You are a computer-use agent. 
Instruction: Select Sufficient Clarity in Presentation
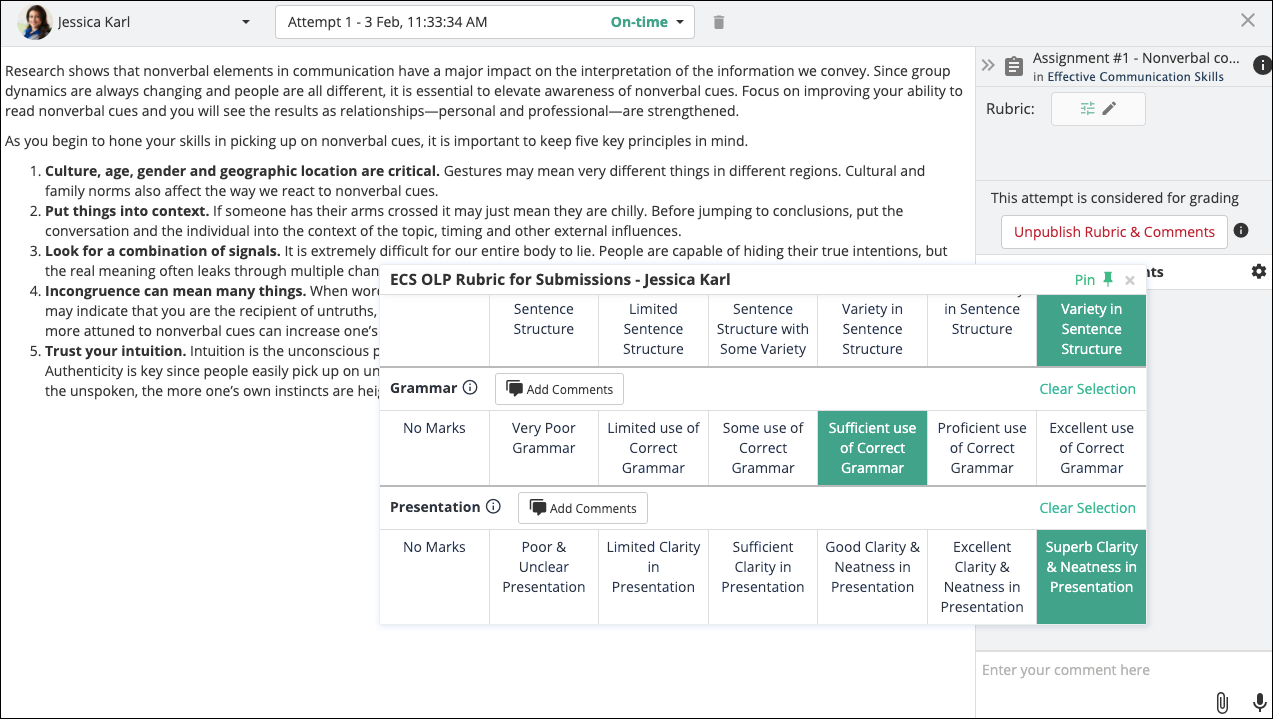(x=763, y=577)
